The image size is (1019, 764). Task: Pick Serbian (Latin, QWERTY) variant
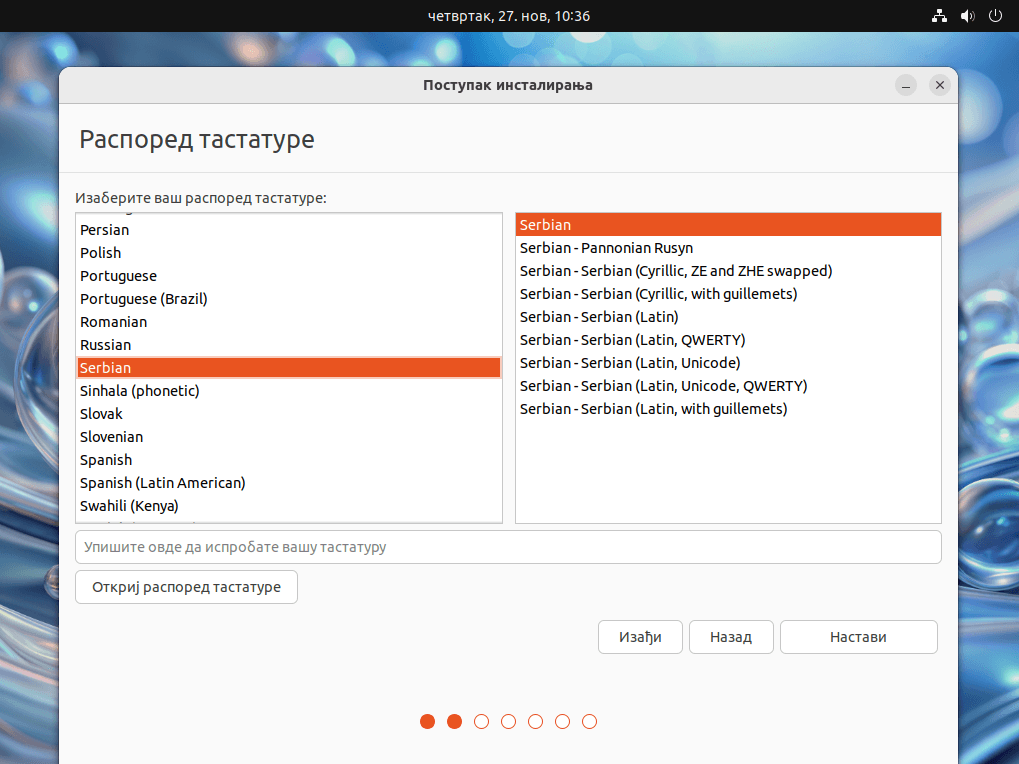point(728,340)
